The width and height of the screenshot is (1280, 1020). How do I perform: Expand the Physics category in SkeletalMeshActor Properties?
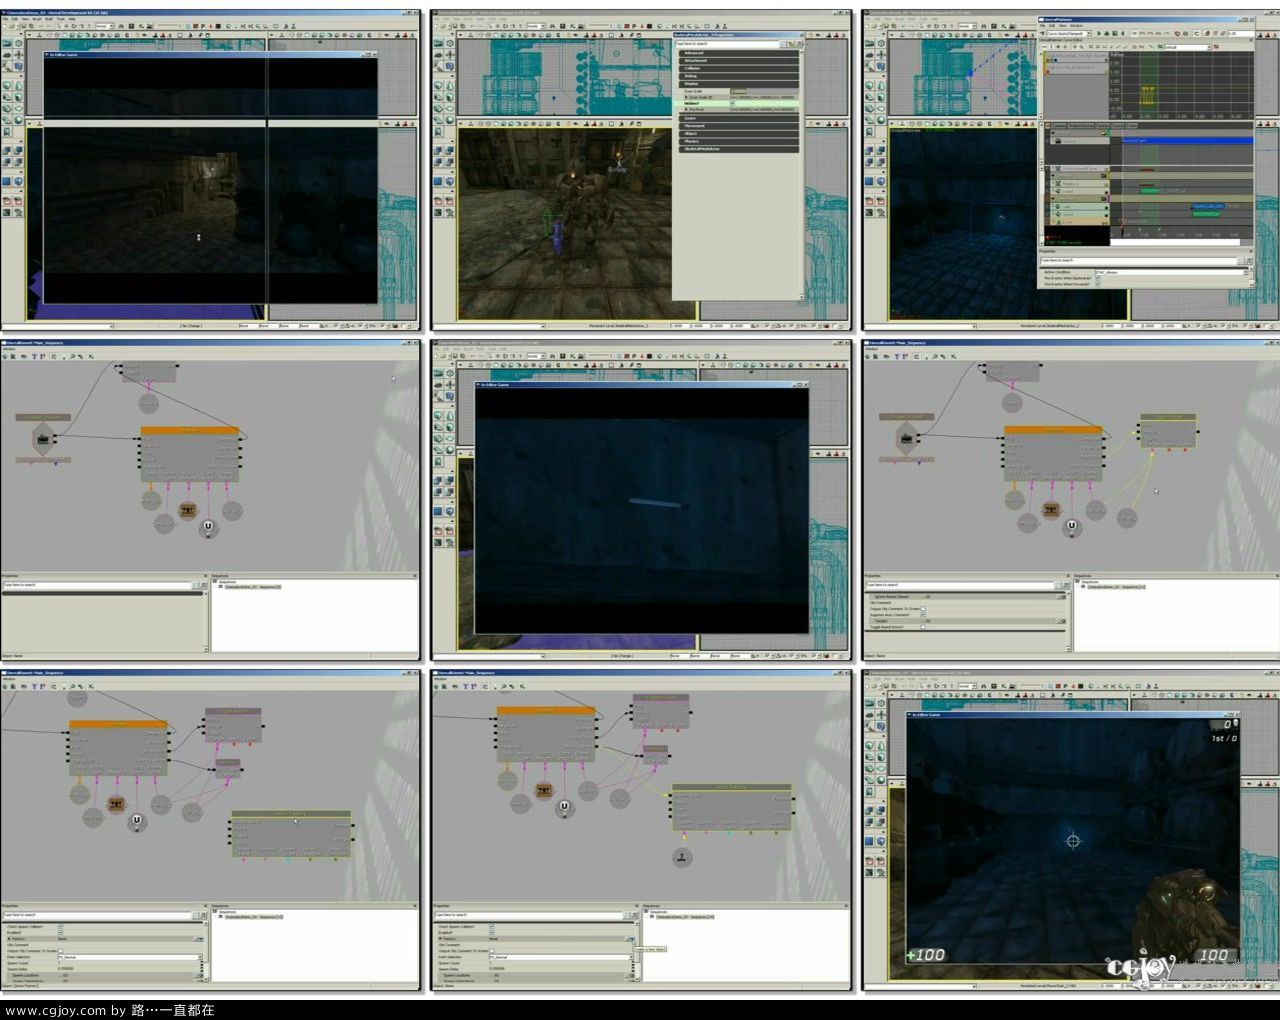point(739,141)
